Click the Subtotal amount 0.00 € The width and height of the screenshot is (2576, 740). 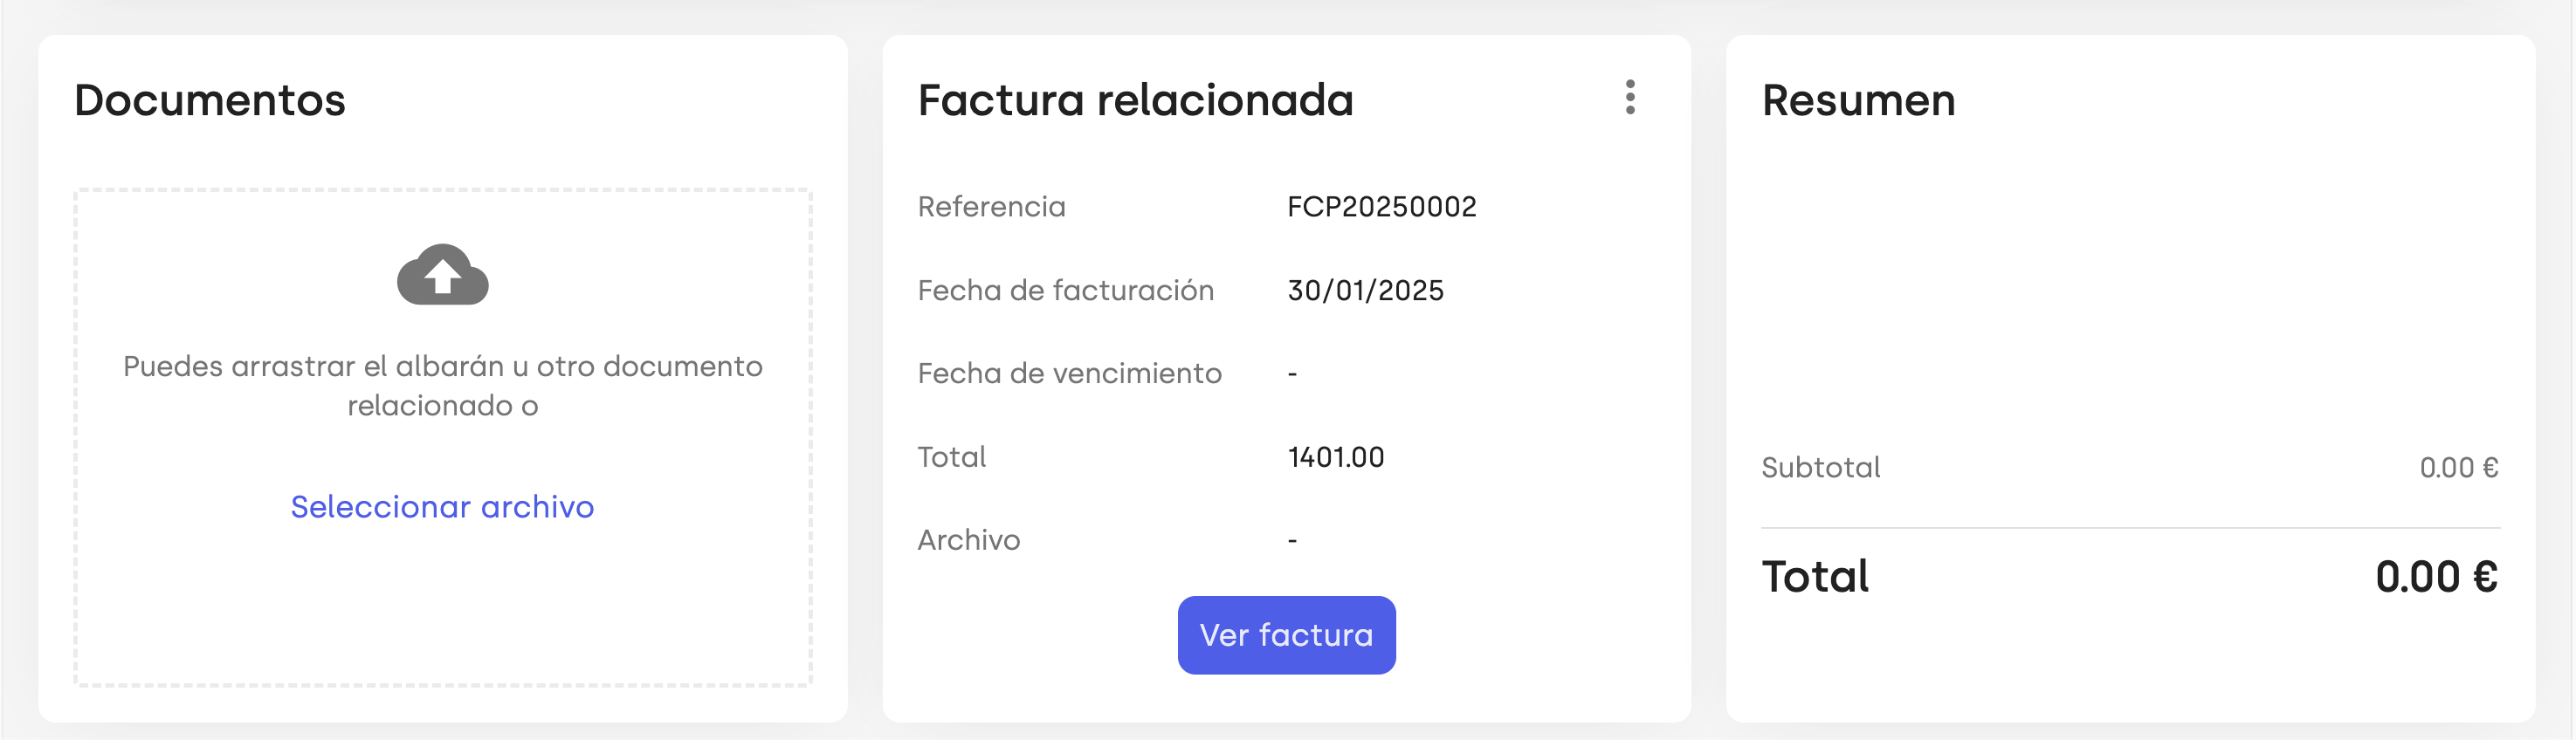pyautogui.click(x=2458, y=467)
